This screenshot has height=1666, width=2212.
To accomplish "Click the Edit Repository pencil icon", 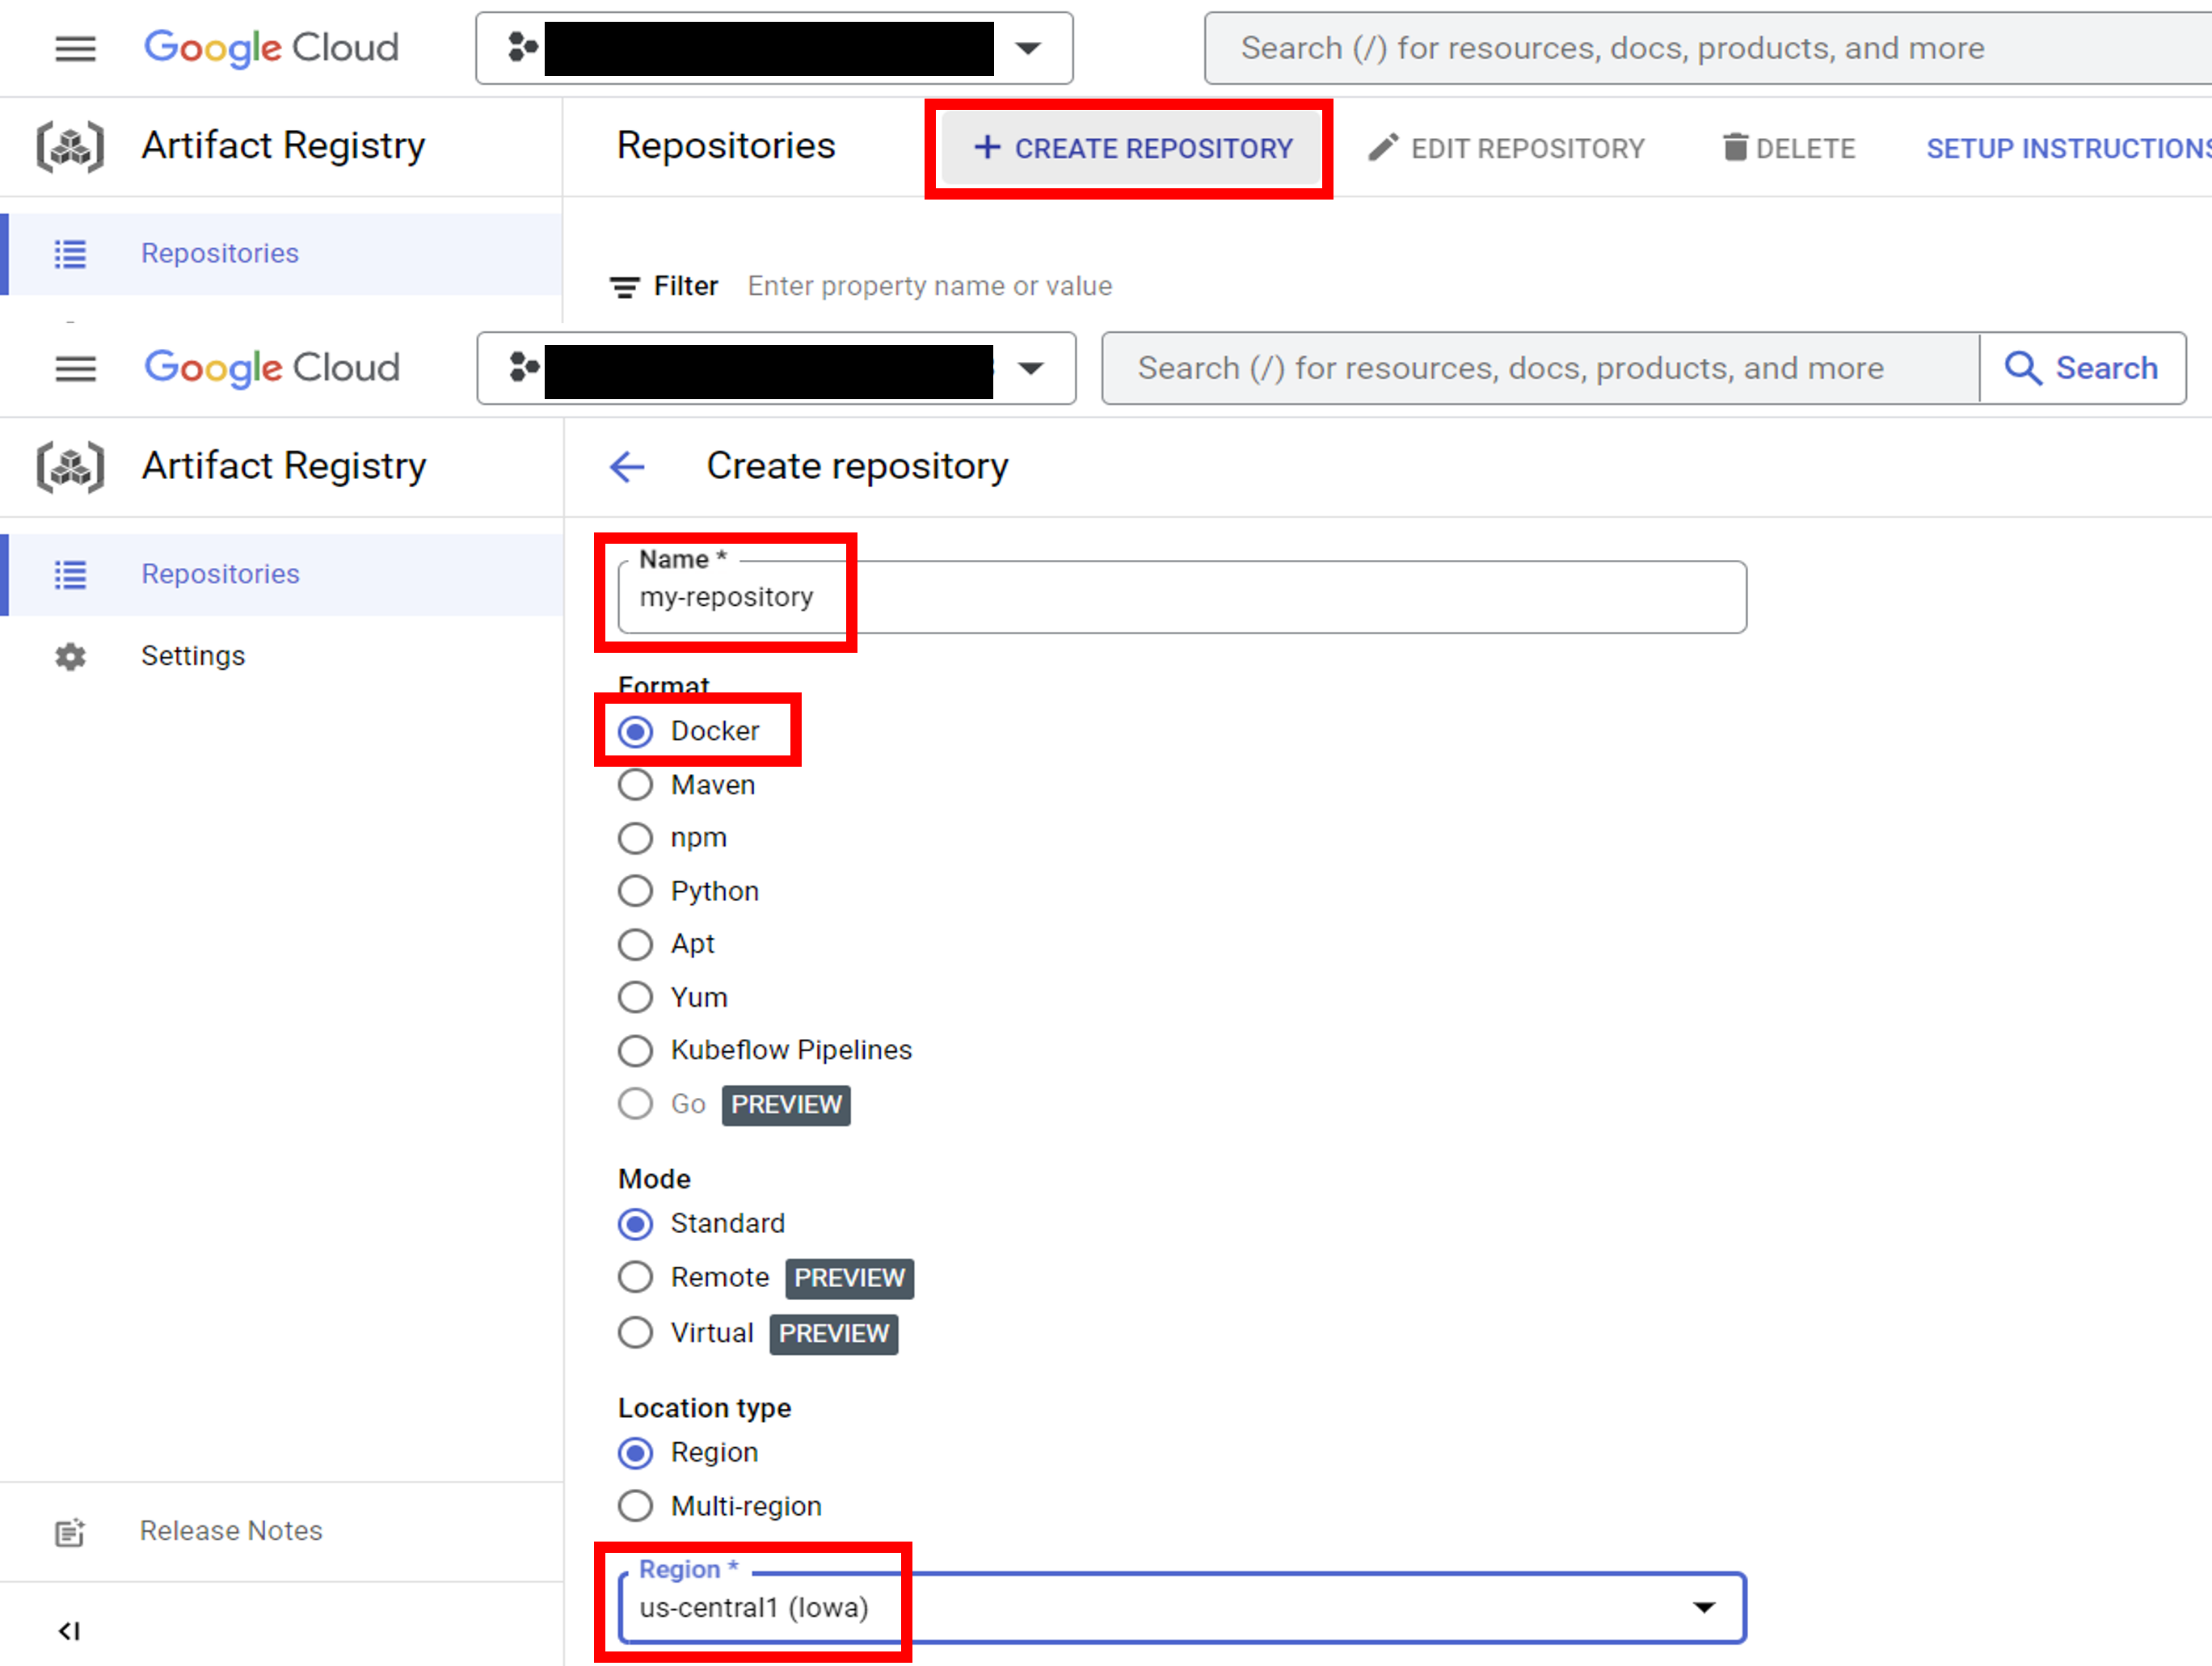I will (1383, 148).
